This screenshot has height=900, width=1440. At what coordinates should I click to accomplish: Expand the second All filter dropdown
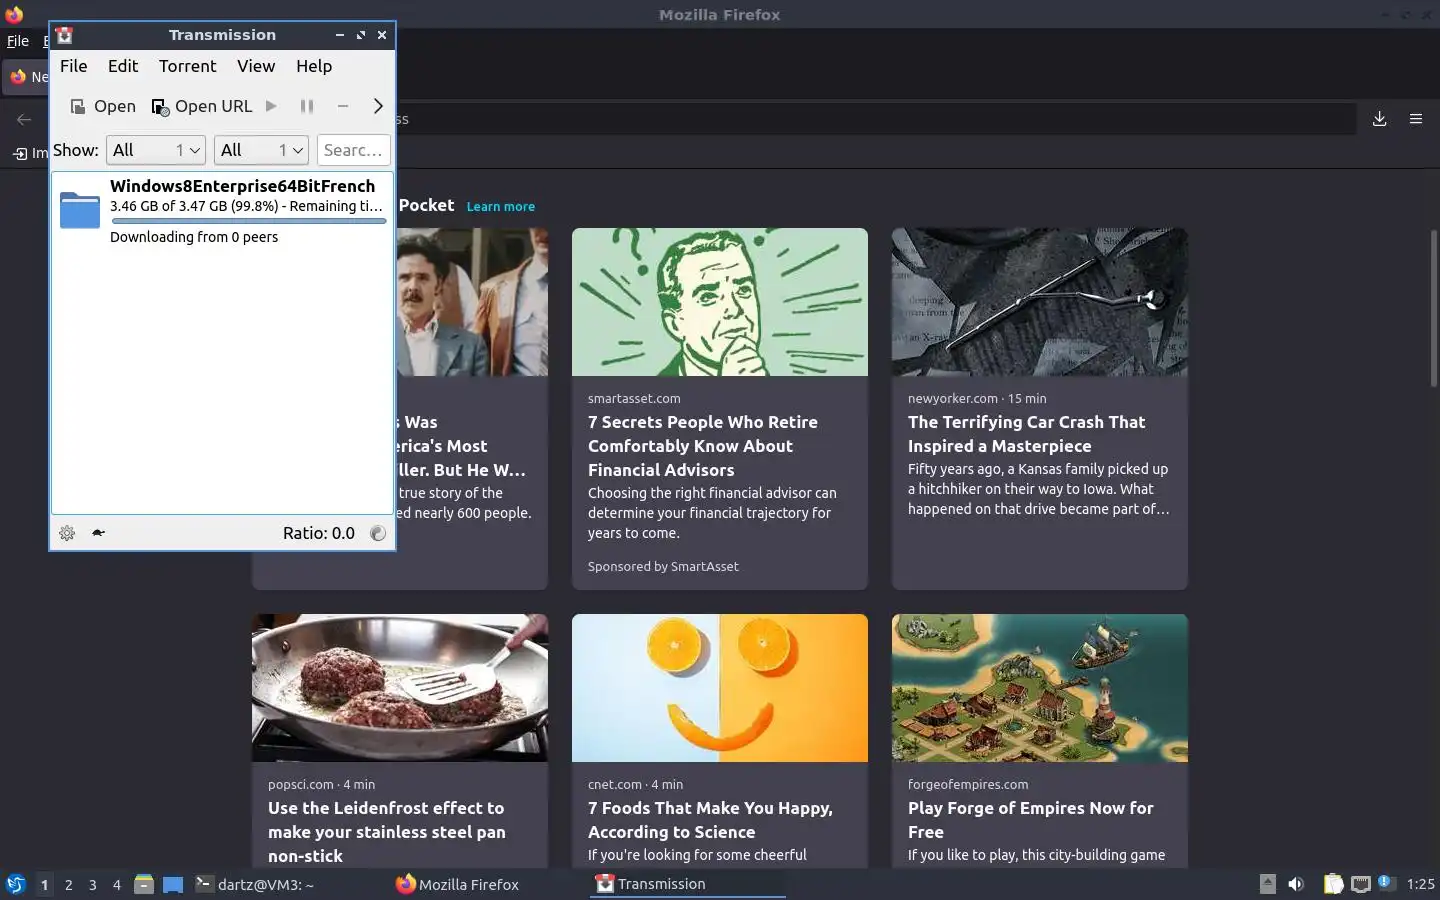[261, 150]
